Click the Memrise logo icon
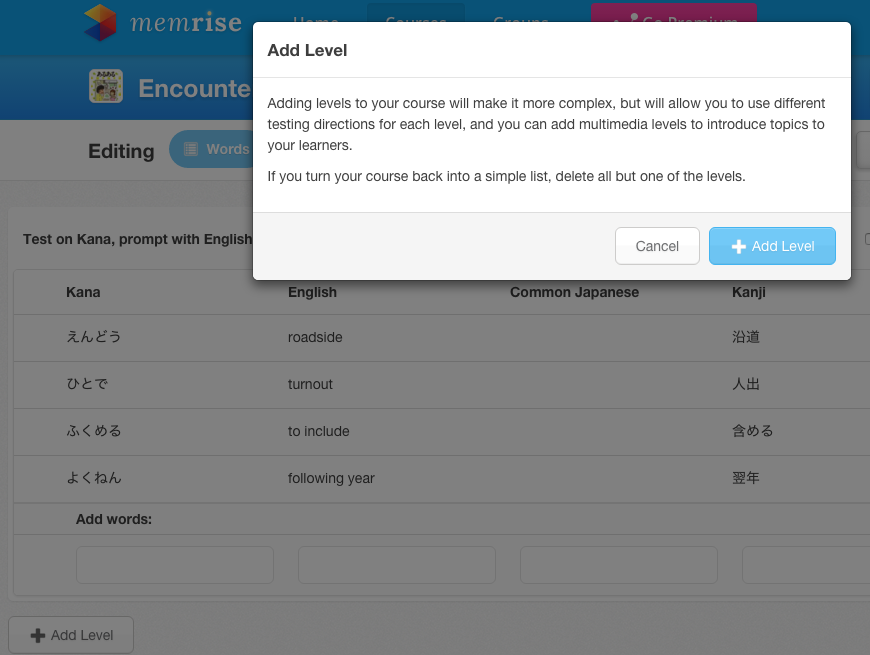870x655 pixels. click(x=100, y=23)
